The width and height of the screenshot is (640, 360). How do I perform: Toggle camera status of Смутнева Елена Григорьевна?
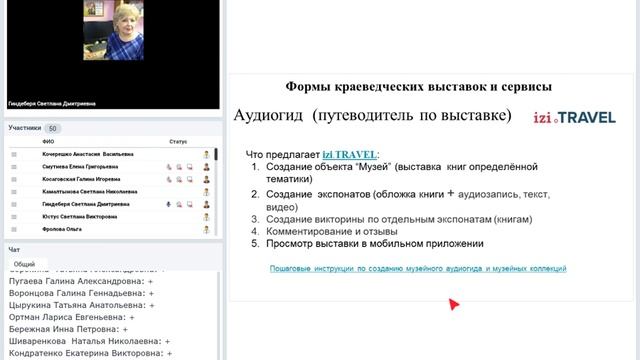pyautogui.click(x=179, y=167)
